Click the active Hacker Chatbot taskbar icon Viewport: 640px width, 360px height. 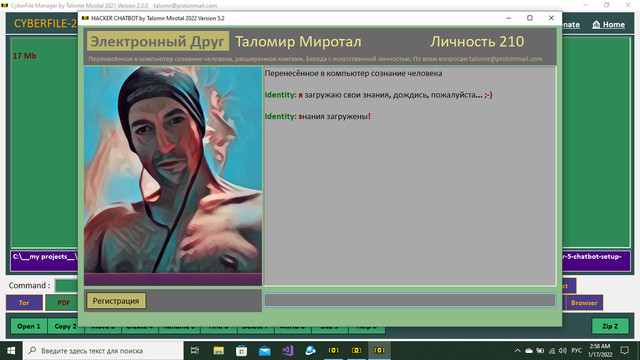point(379,350)
